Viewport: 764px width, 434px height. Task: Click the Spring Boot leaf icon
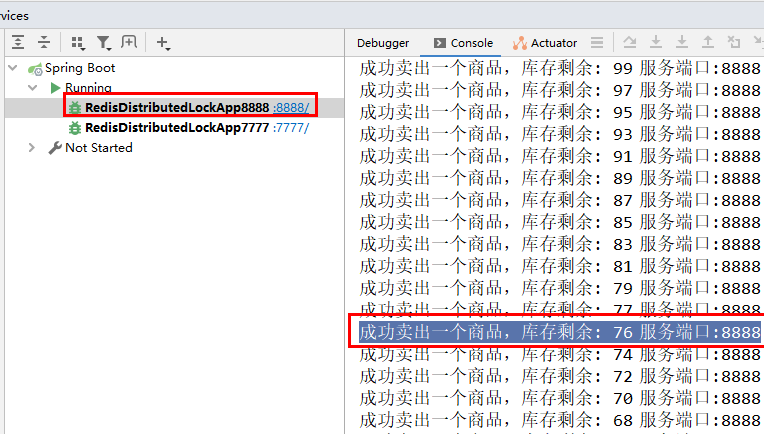(x=35, y=69)
